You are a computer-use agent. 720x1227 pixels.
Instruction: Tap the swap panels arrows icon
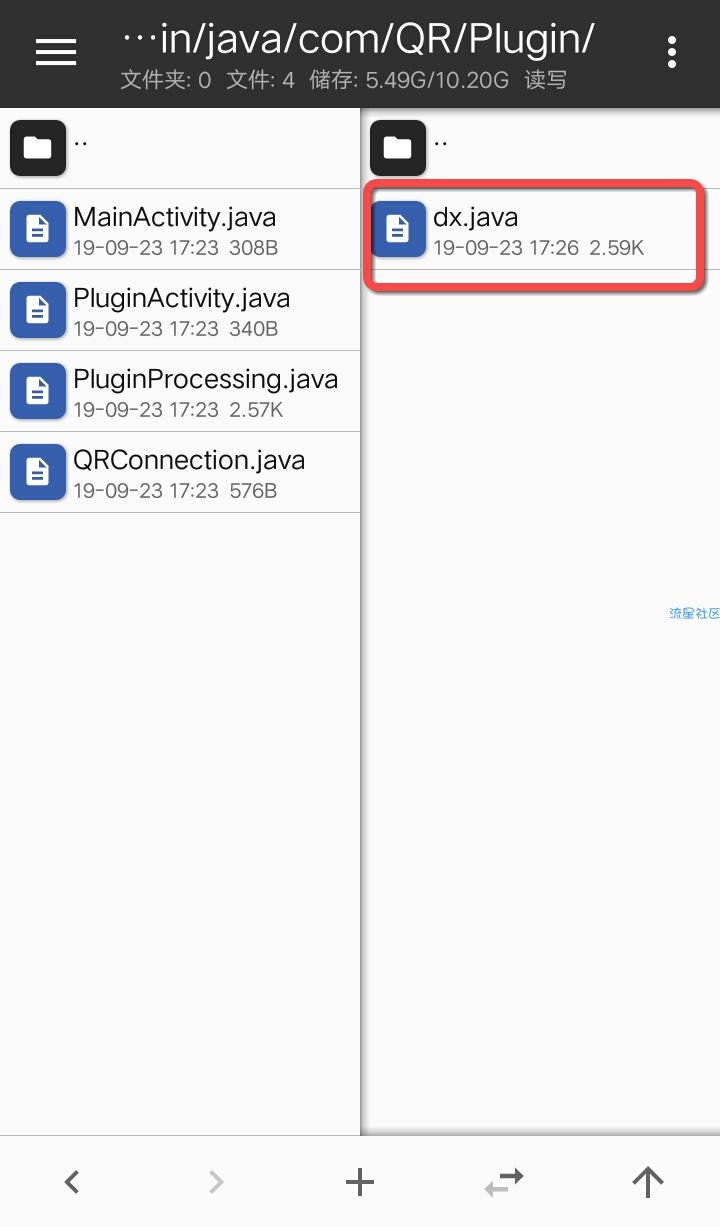(504, 1182)
